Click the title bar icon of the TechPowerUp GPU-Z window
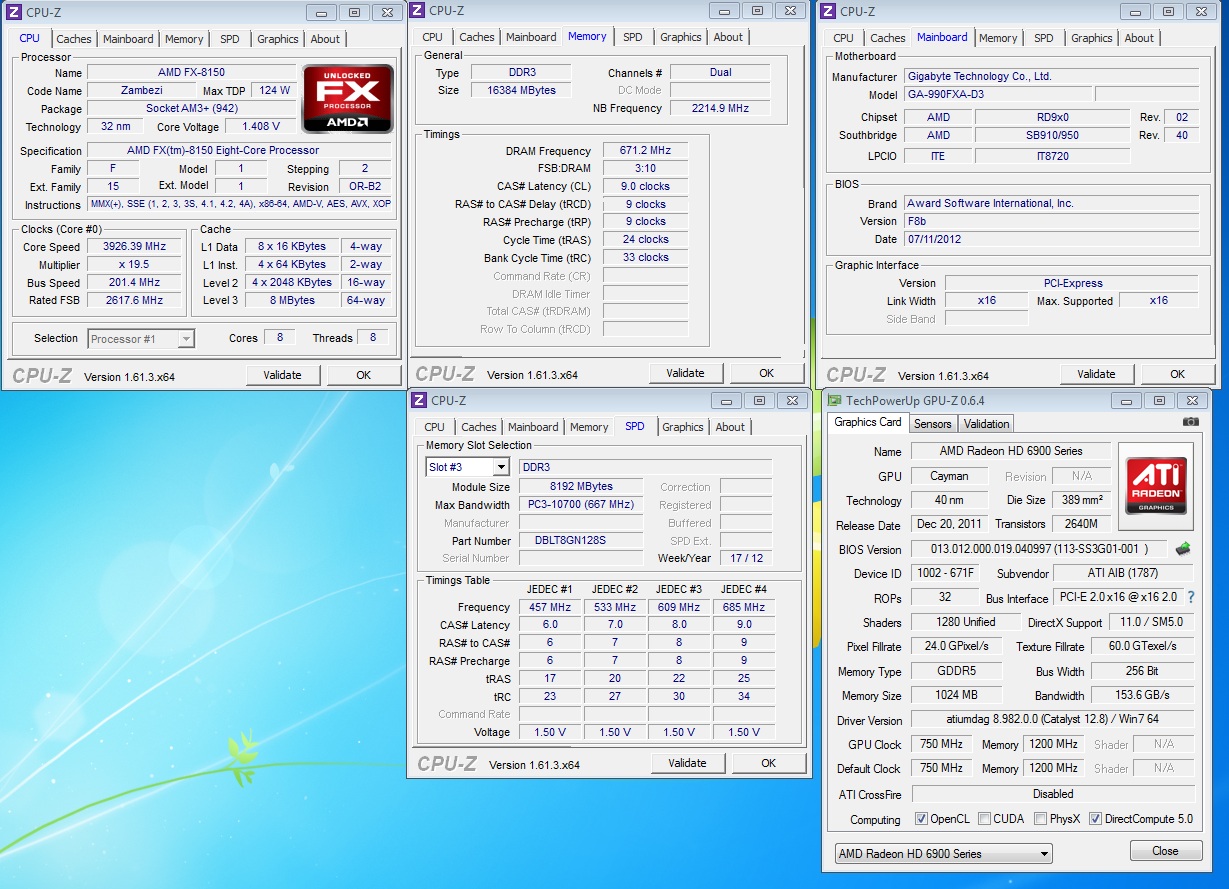Screen dimensions: 1229x889 [834, 400]
